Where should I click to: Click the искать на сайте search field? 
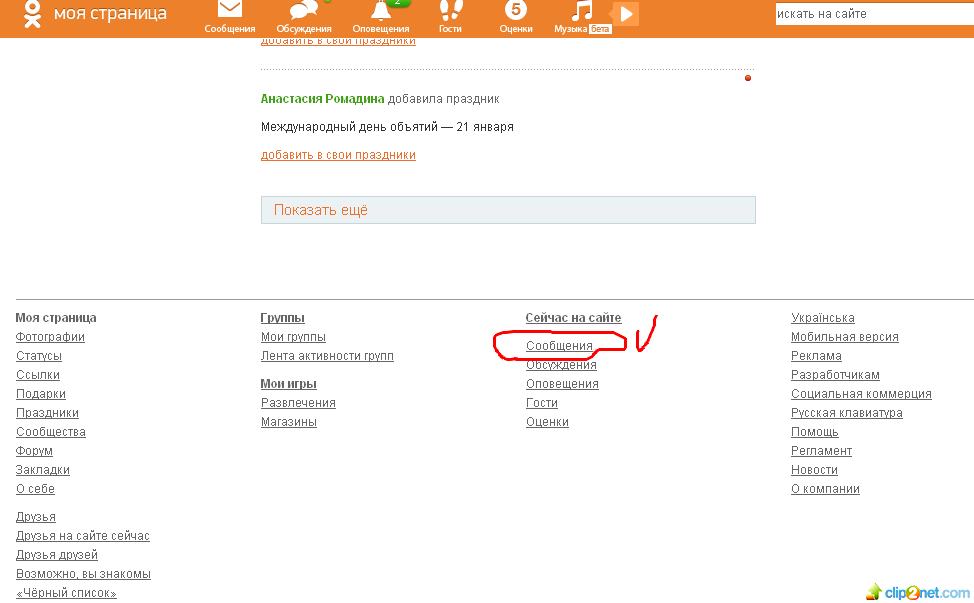coord(875,14)
